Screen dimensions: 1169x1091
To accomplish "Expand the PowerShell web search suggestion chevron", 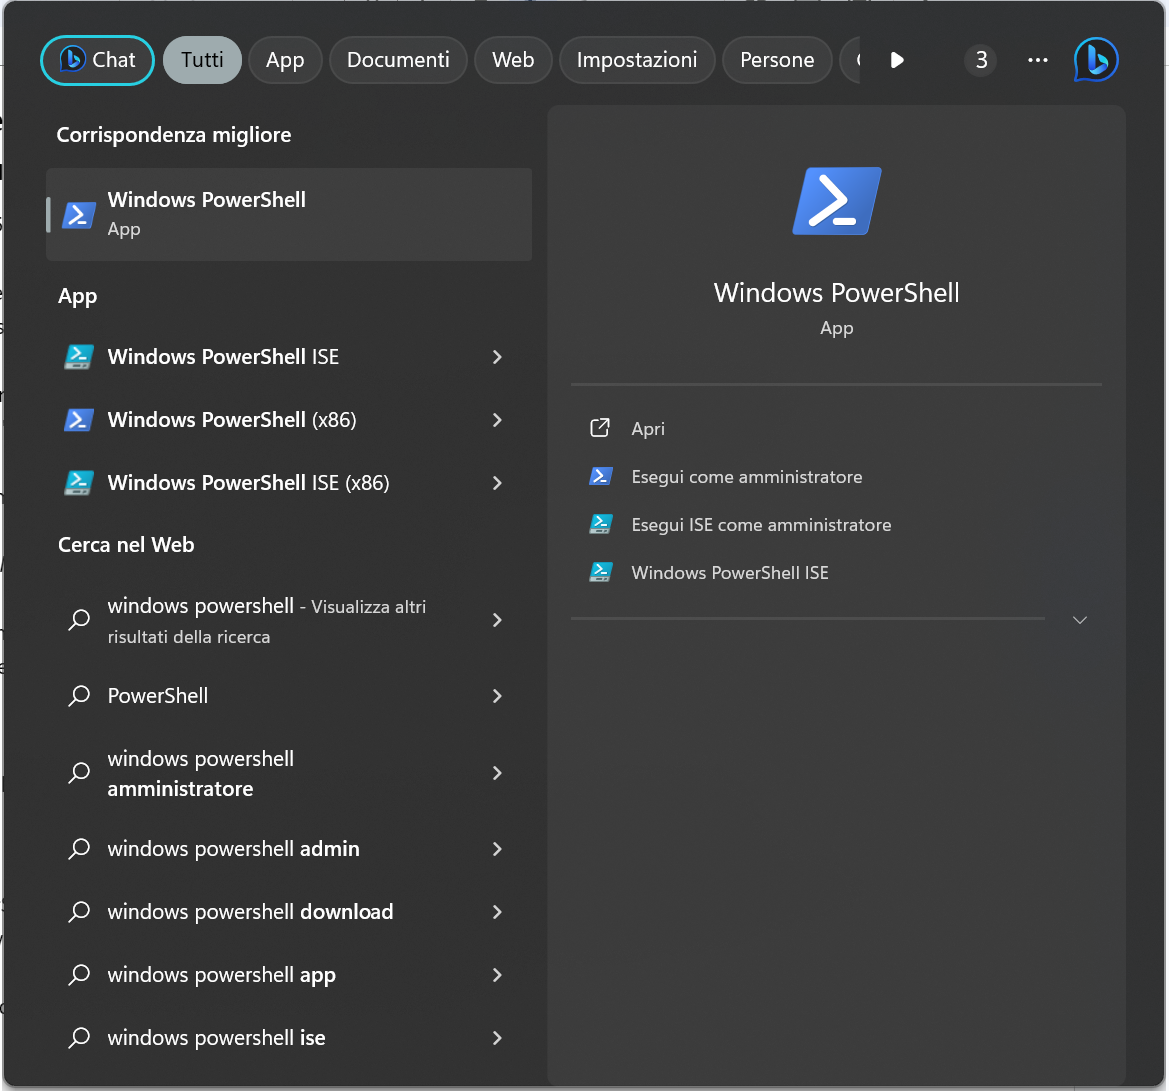I will (497, 695).
